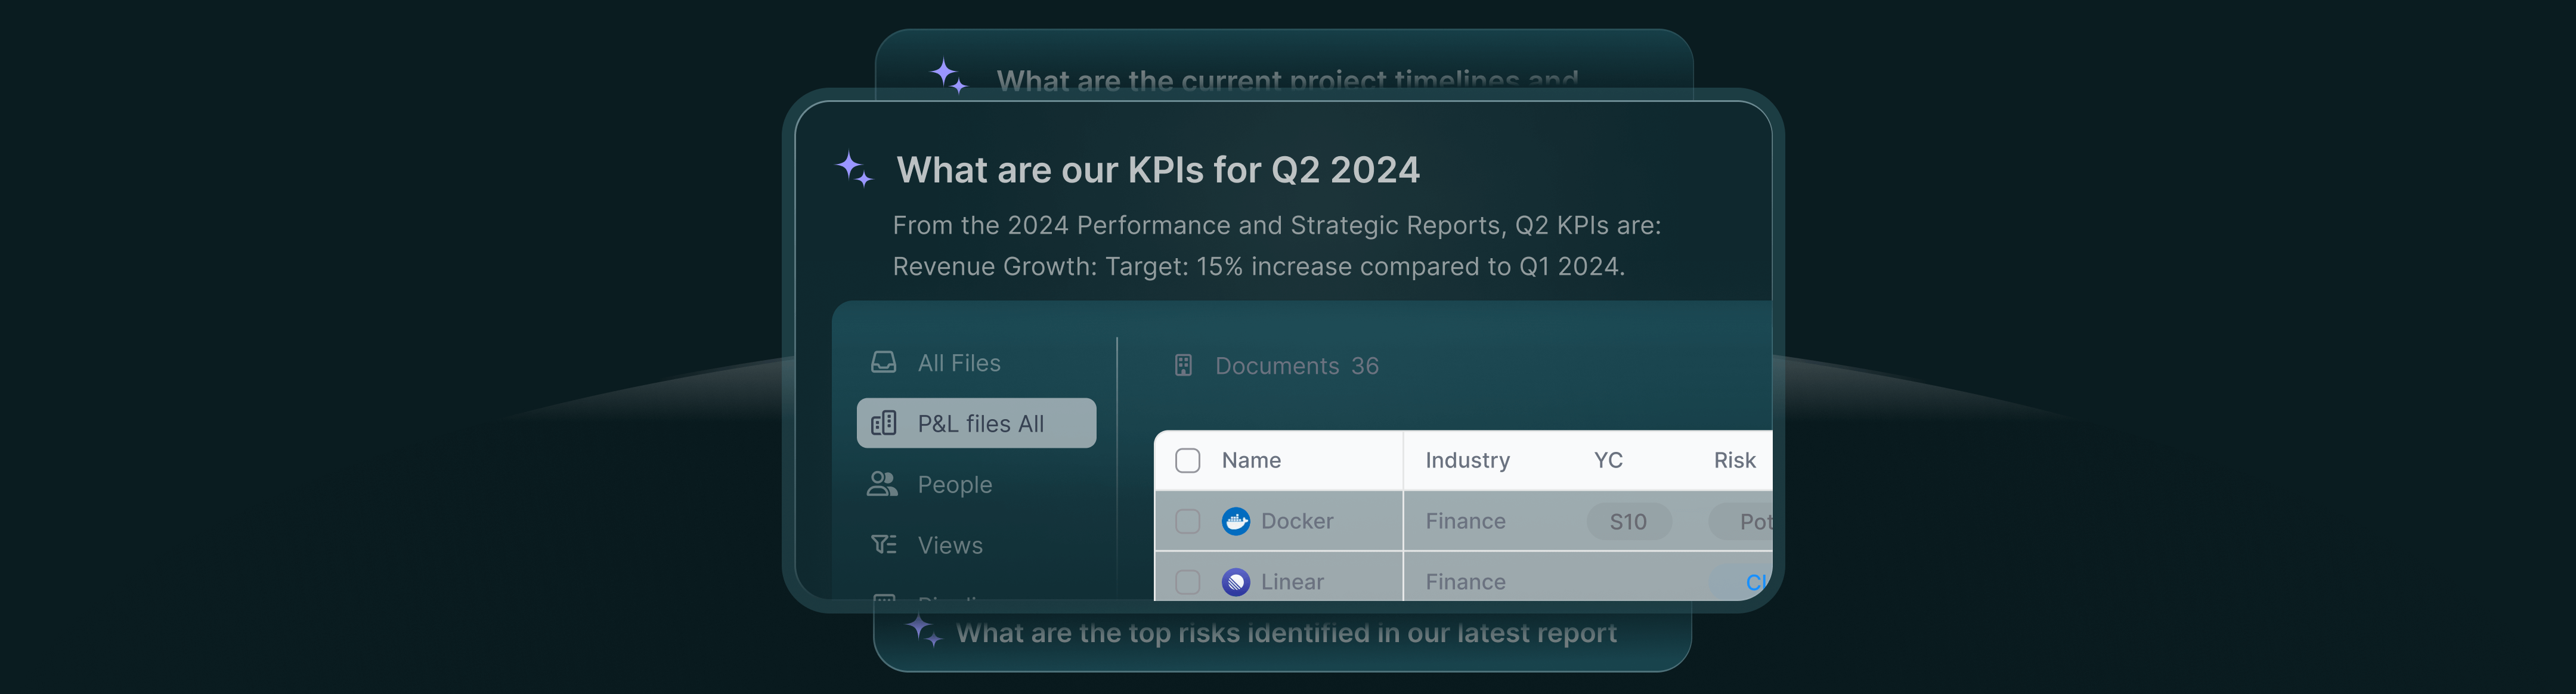The width and height of the screenshot is (2576, 694).
Task: Click the Linear logo icon
Action: tap(1236, 582)
